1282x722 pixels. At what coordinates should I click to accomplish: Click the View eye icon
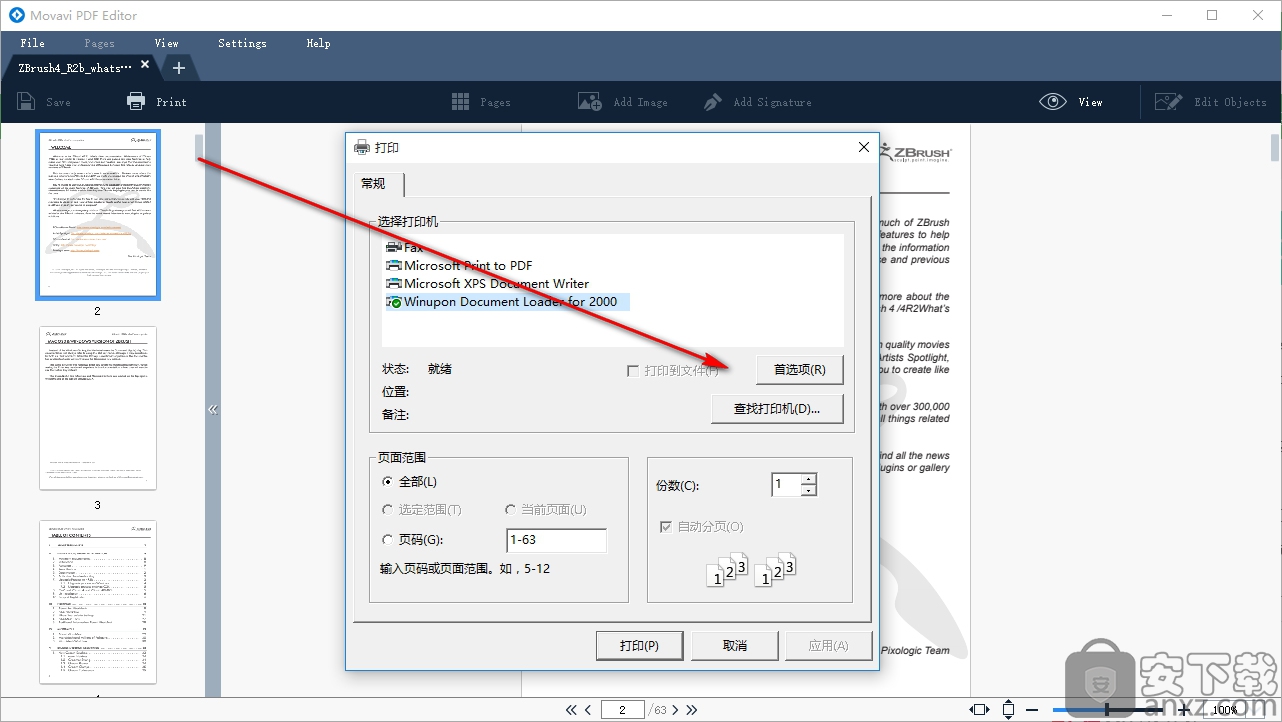(x=1052, y=102)
